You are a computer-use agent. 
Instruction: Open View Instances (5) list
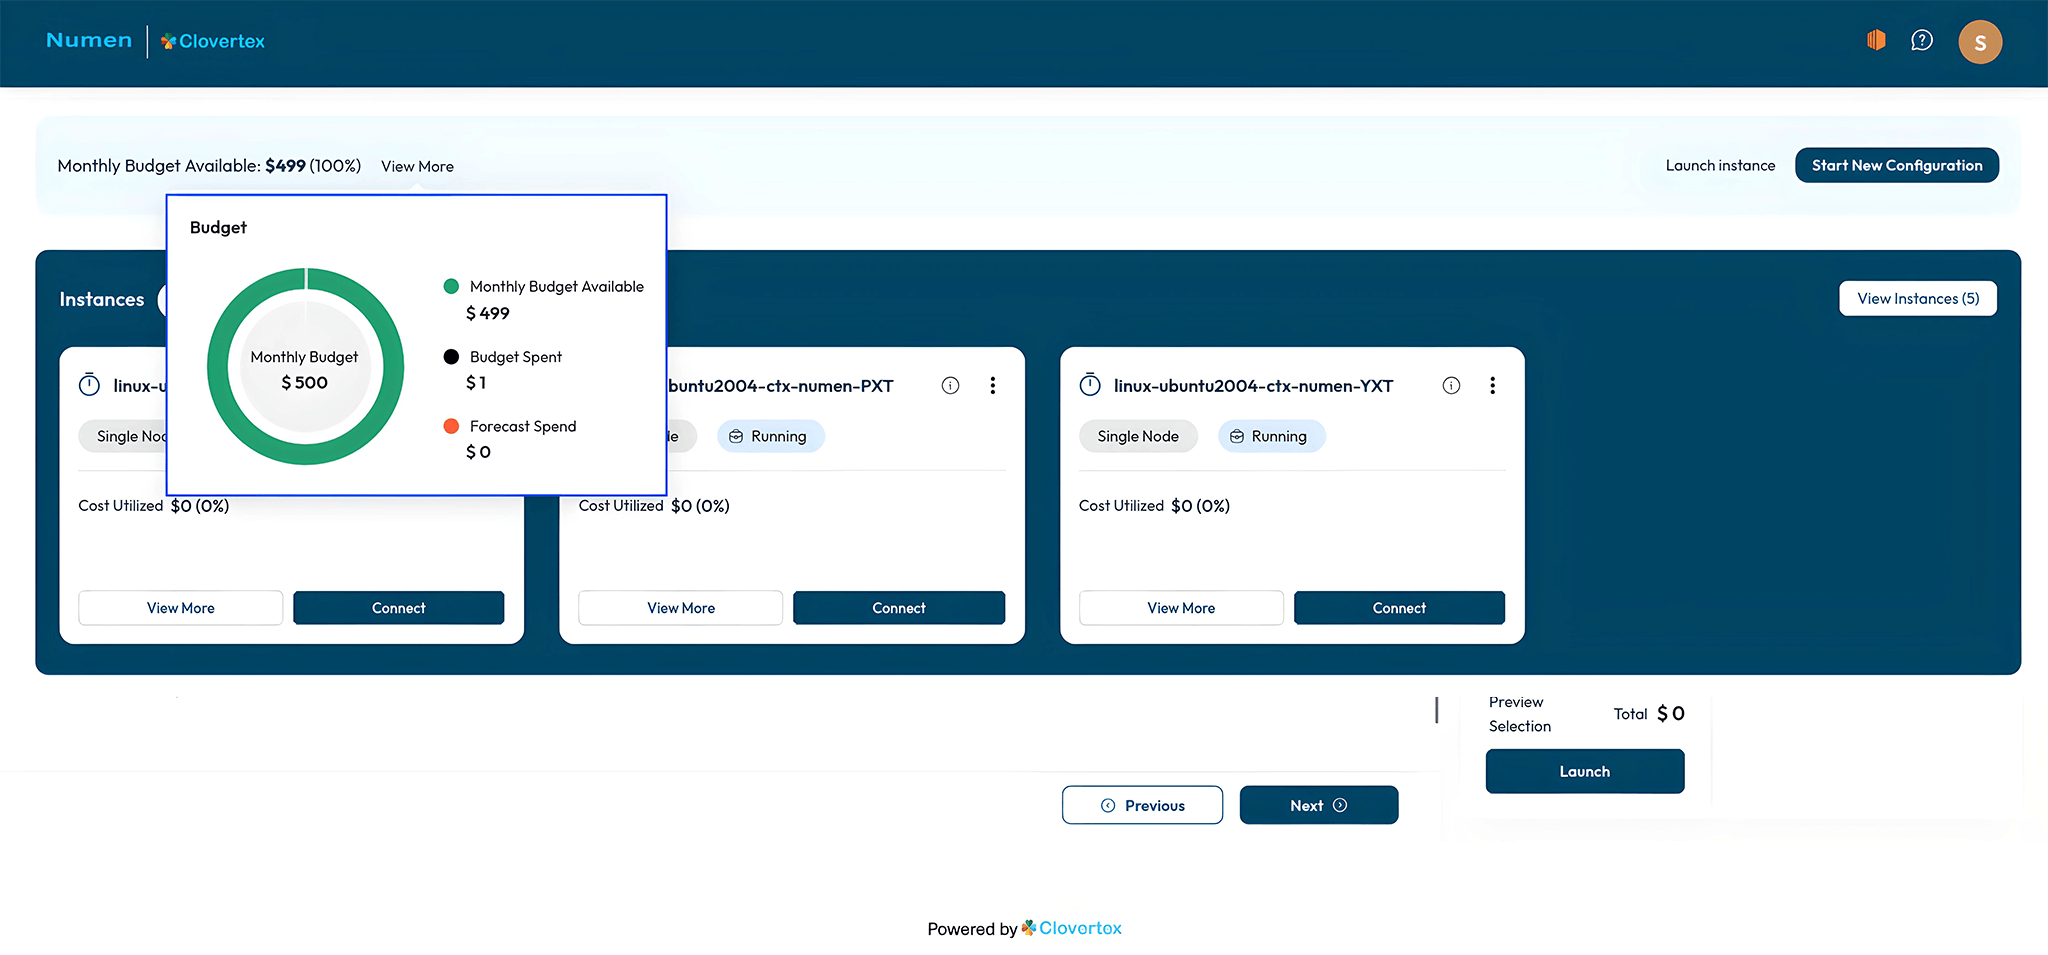coord(1917,298)
